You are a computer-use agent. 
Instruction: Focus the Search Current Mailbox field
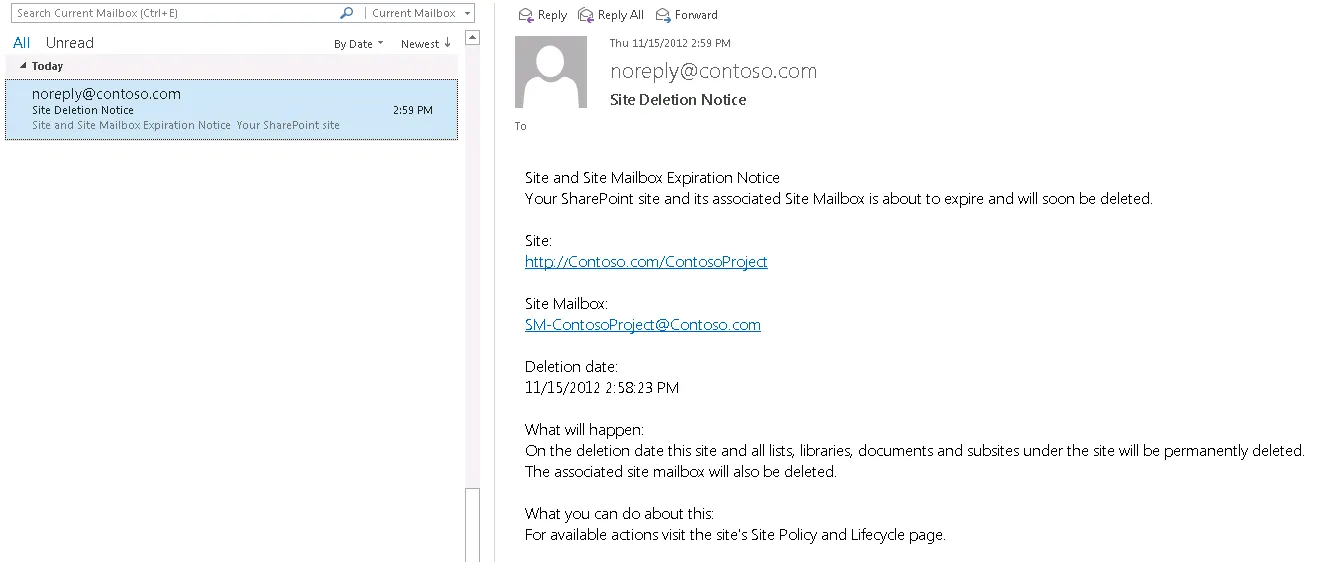pyautogui.click(x=176, y=13)
